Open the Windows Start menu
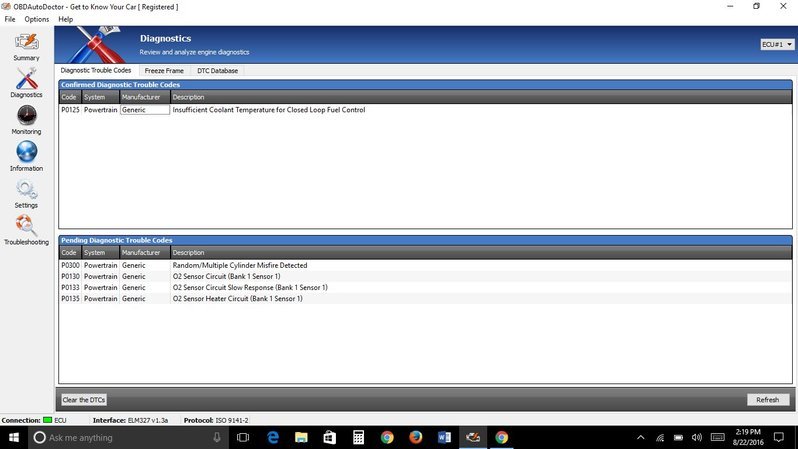798x449 pixels. pyautogui.click(x=14, y=437)
